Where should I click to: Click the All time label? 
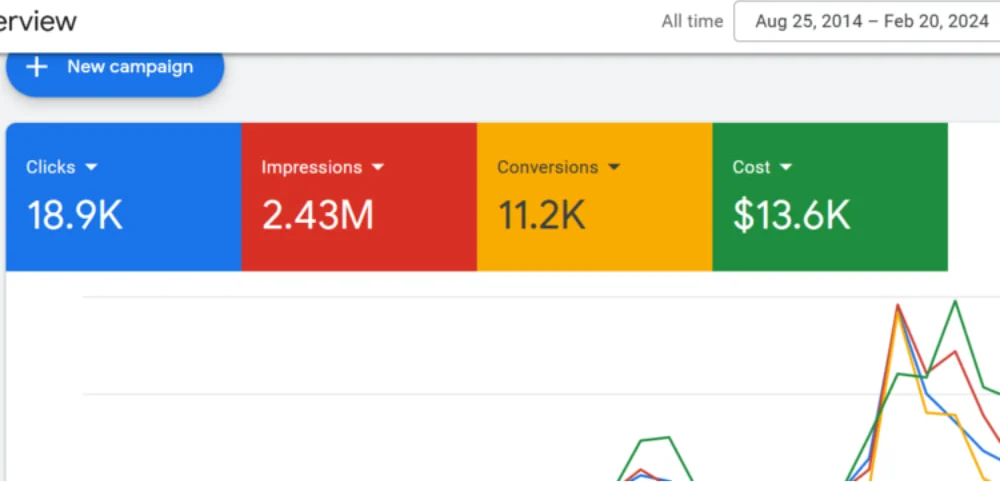(x=692, y=22)
